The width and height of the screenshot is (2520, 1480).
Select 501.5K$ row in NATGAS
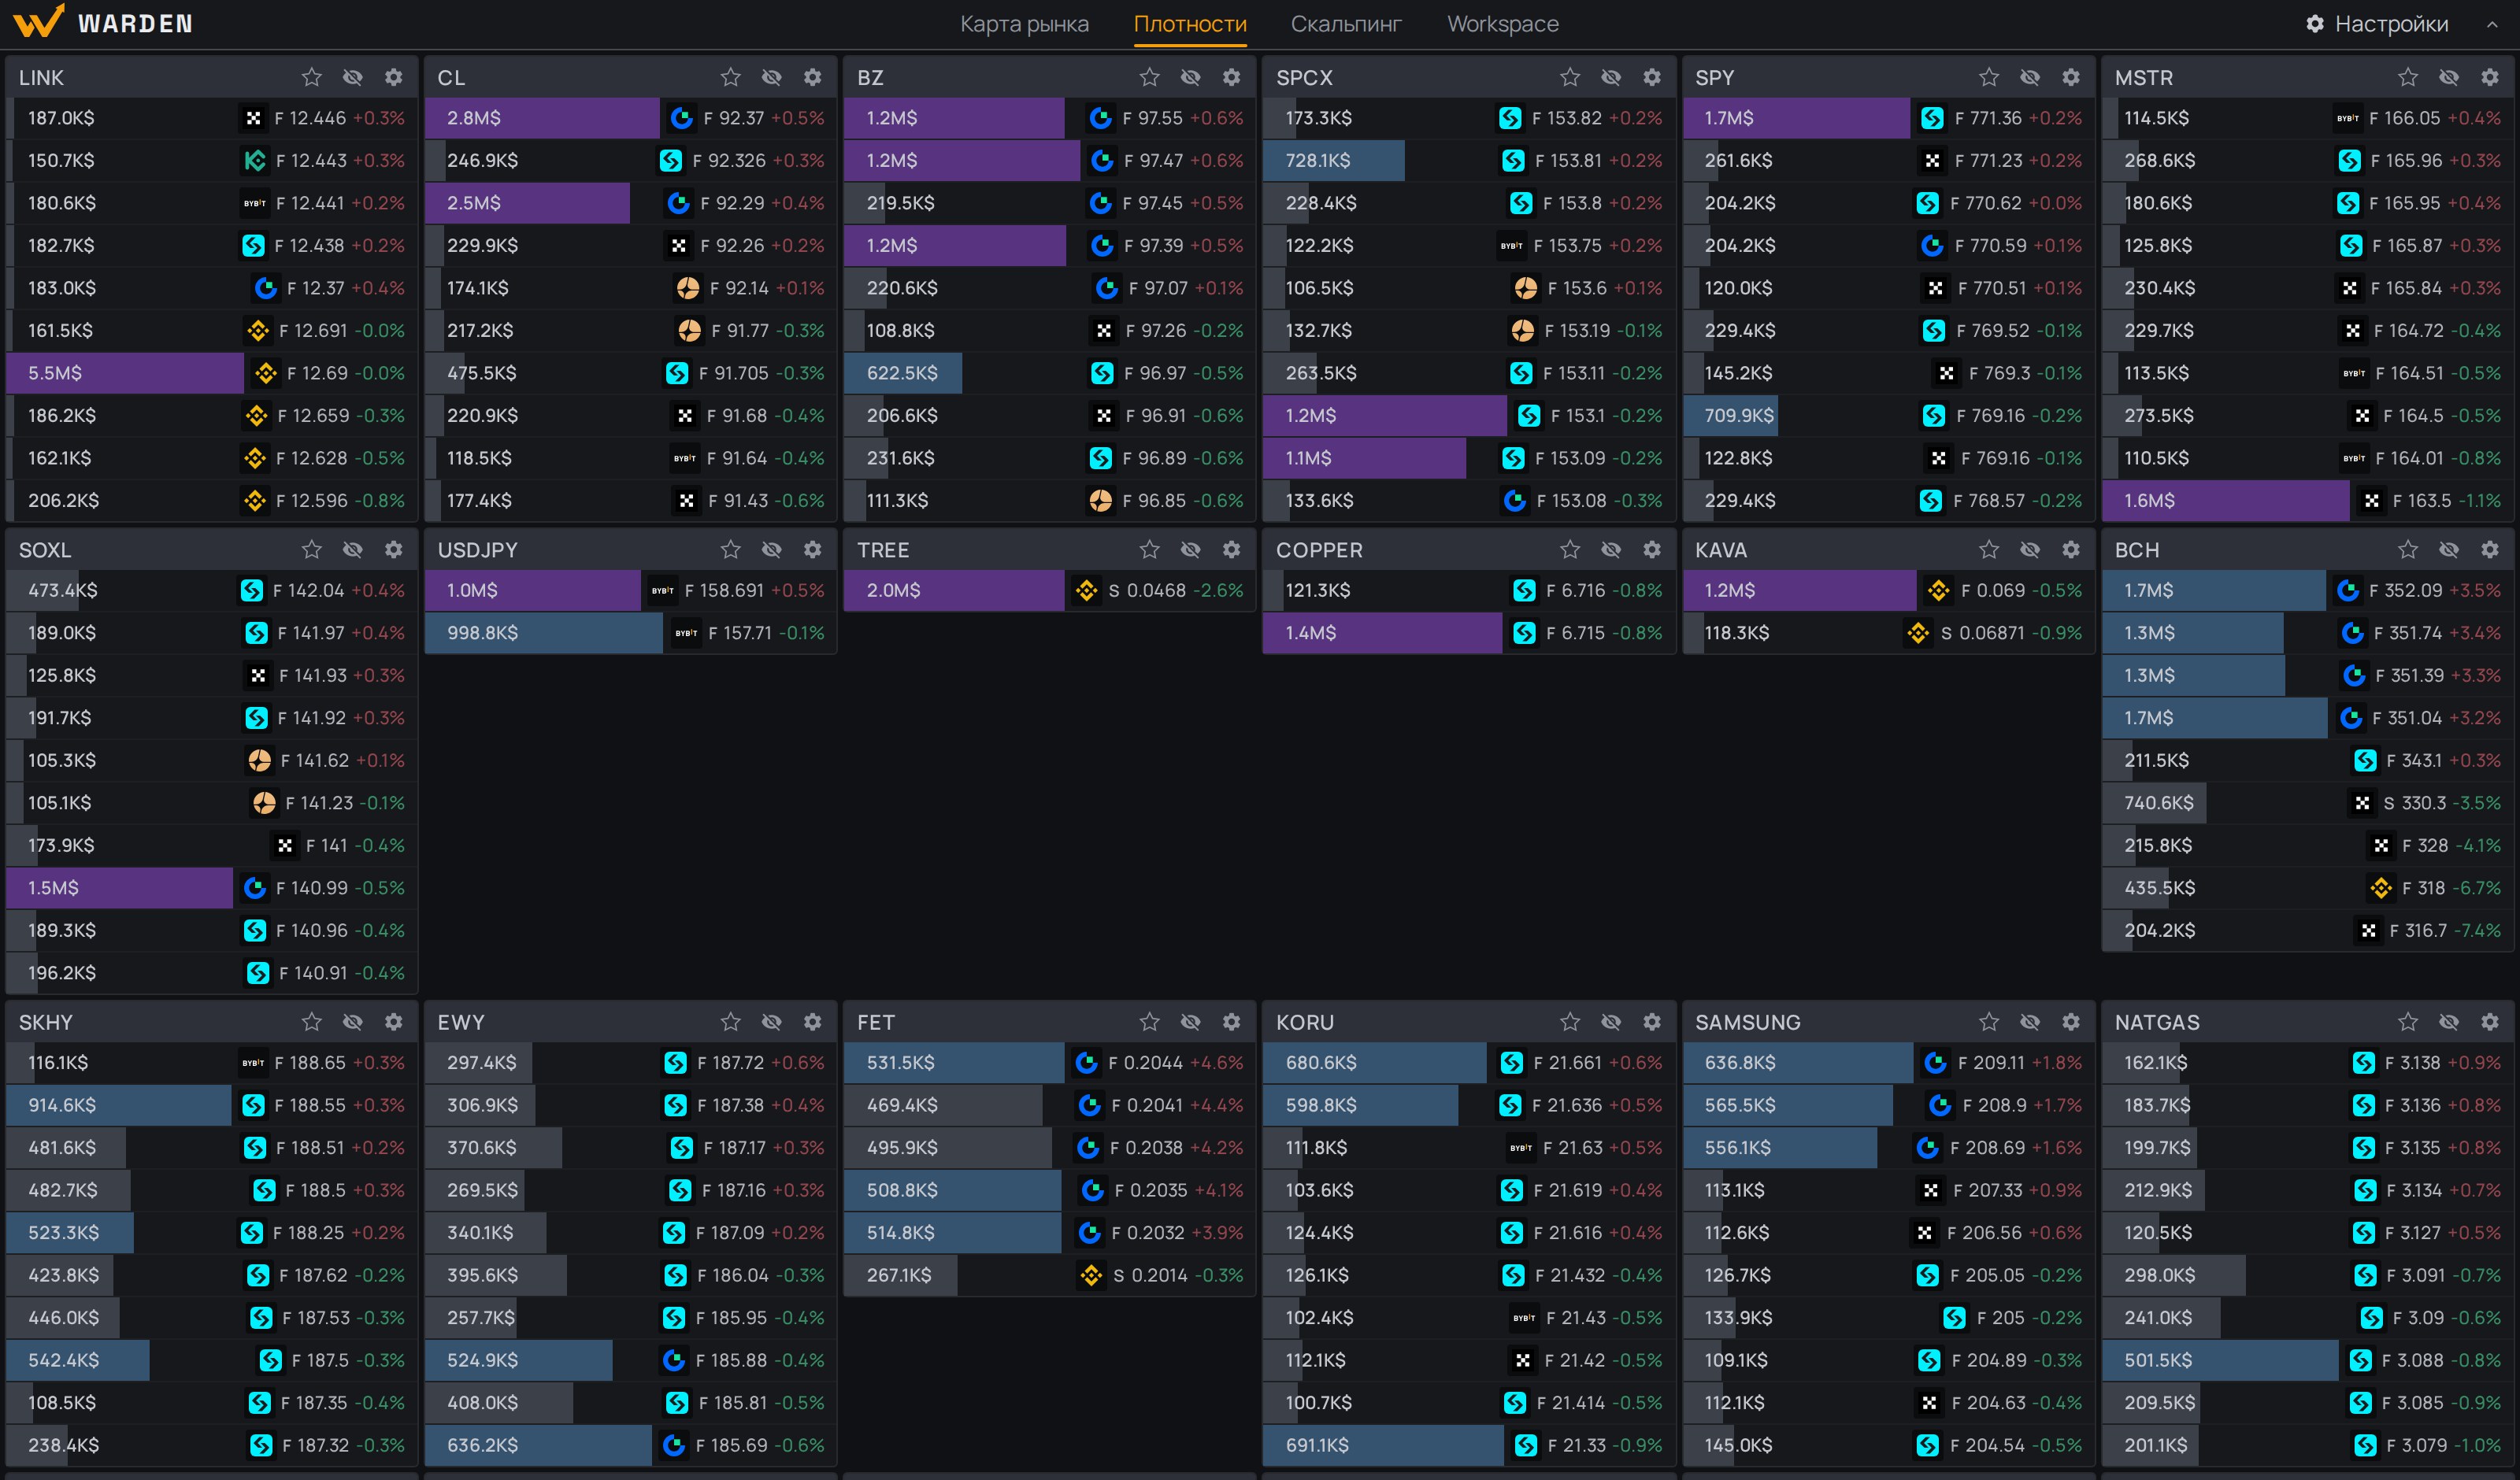coord(2308,1360)
